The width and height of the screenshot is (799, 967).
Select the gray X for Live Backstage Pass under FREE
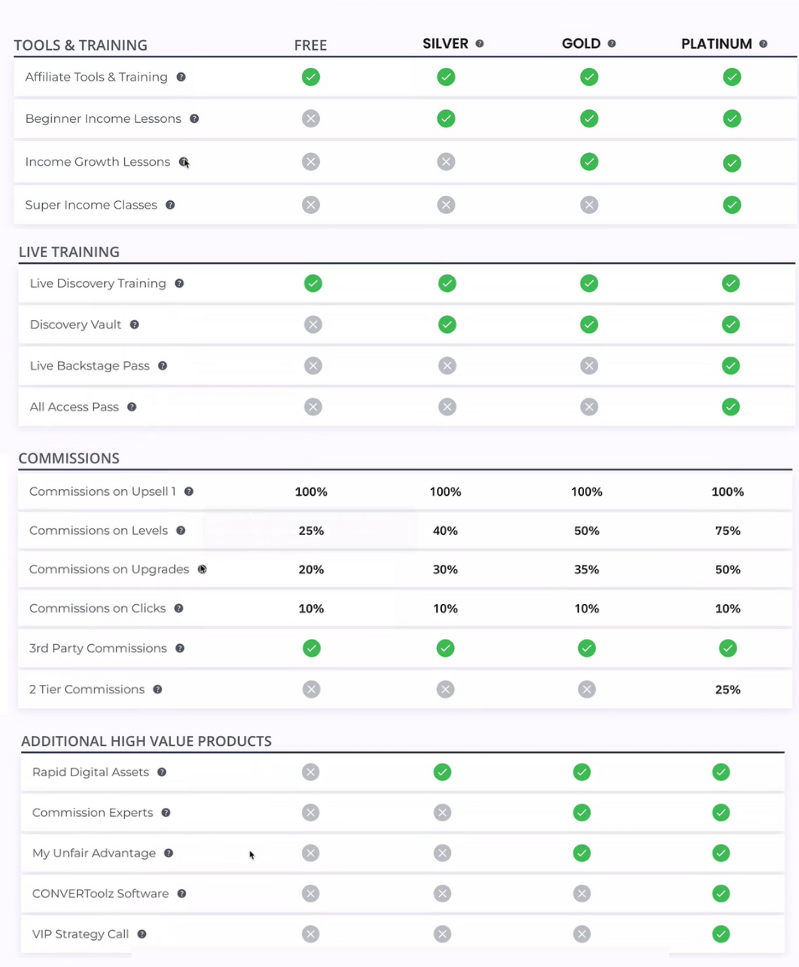pyautogui.click(x=312, y=365)
